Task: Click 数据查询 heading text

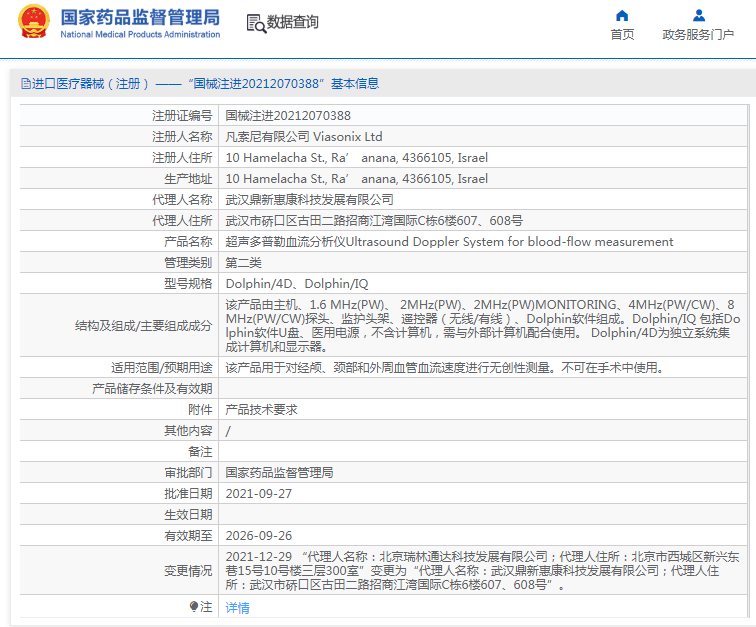Action: coord(293,22)
